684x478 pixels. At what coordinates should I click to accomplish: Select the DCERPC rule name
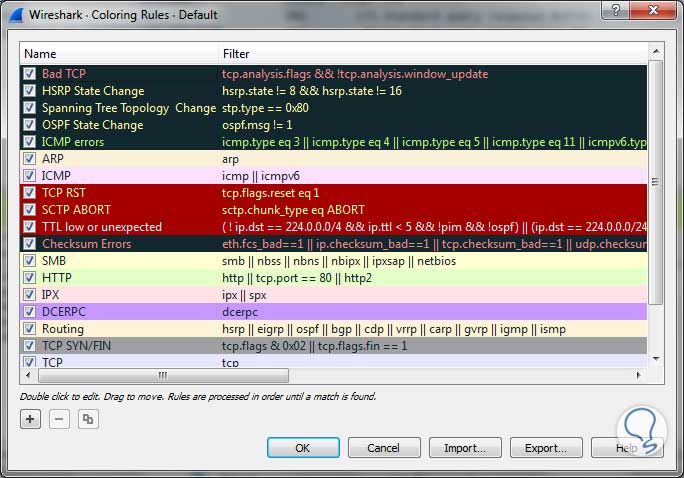tap(64, 312)
